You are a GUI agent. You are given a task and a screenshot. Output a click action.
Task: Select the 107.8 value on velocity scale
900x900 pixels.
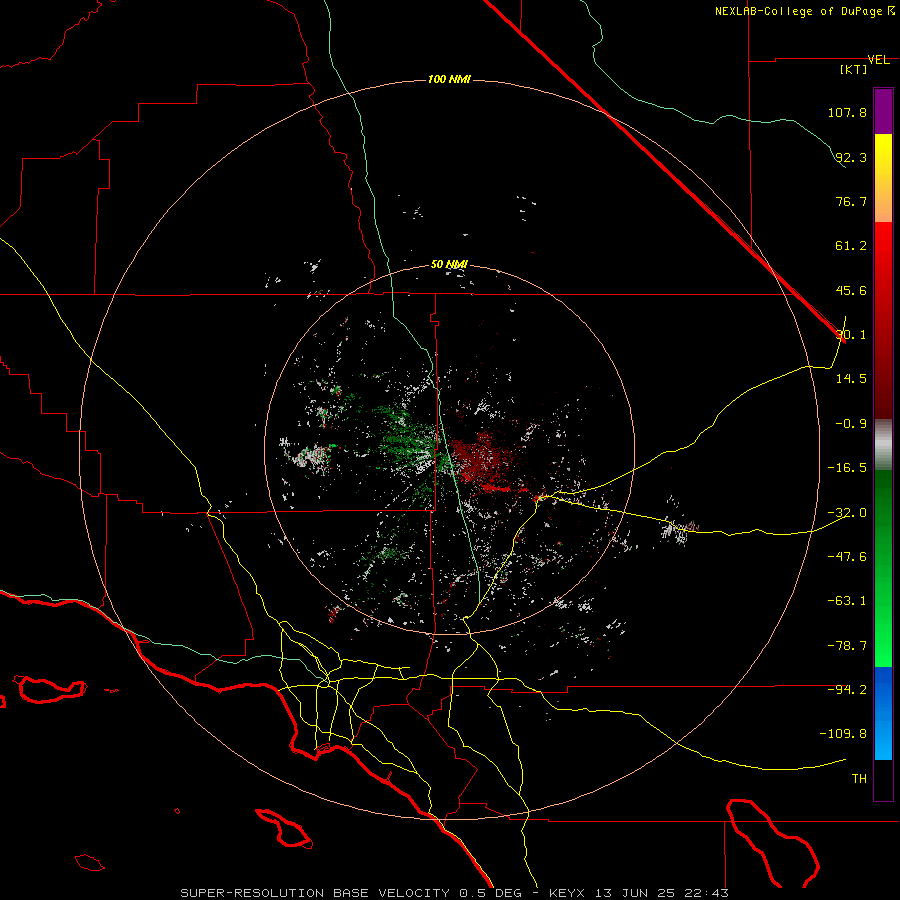(847, 112)
